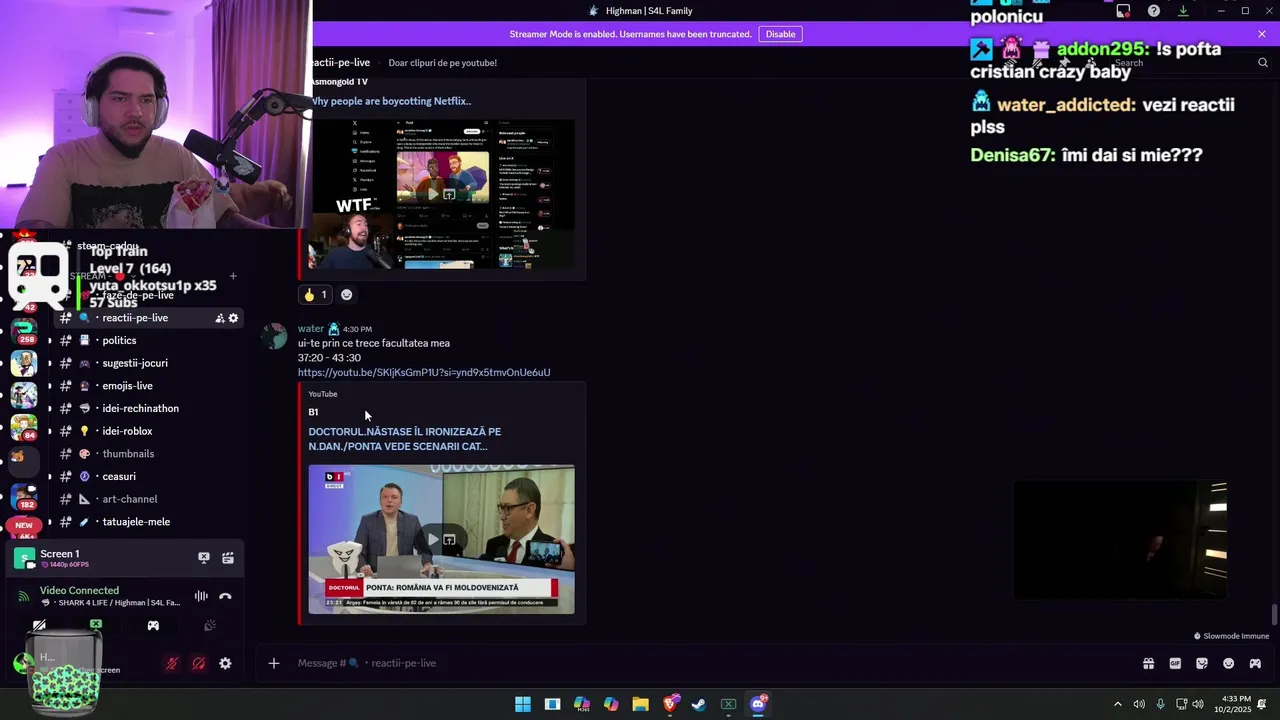Open Brave browser from taskbar
Screen dimensions: 1280x720
[670, 704]
